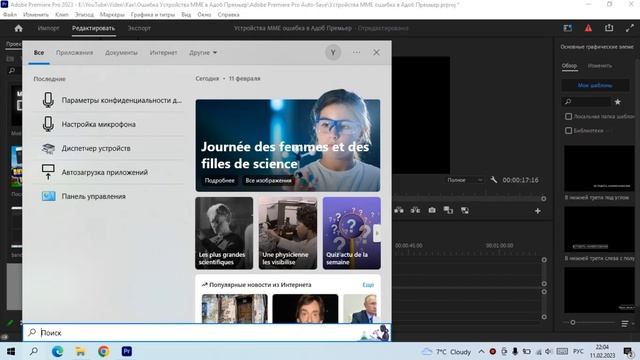Click the Мои шаблоны button
Image resolution: width=640 pixels, height=360 pixels.
[x=595, y=85]
